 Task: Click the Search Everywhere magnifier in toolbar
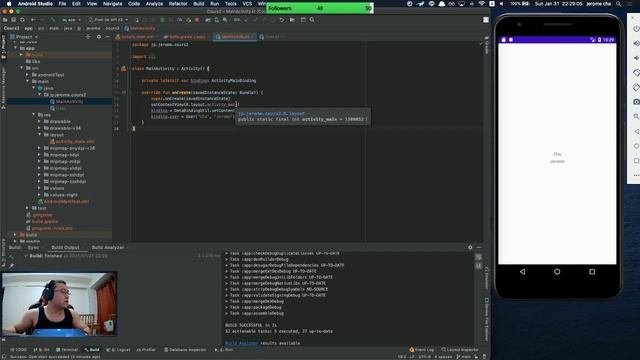coord(312,20)
